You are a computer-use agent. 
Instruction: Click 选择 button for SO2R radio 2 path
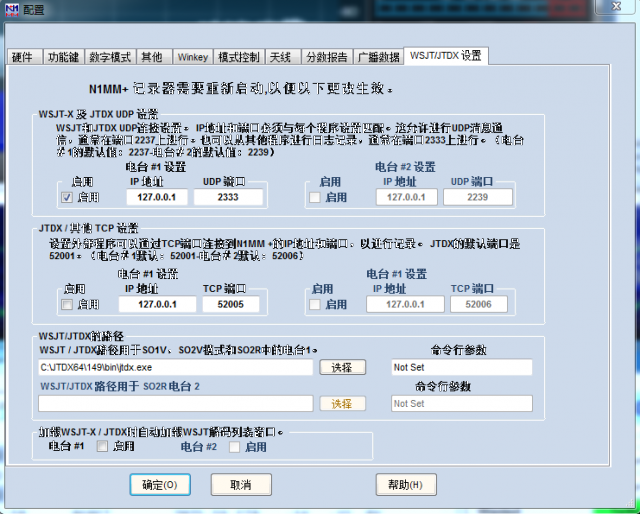pyautogui.click(x=342, y=404)
